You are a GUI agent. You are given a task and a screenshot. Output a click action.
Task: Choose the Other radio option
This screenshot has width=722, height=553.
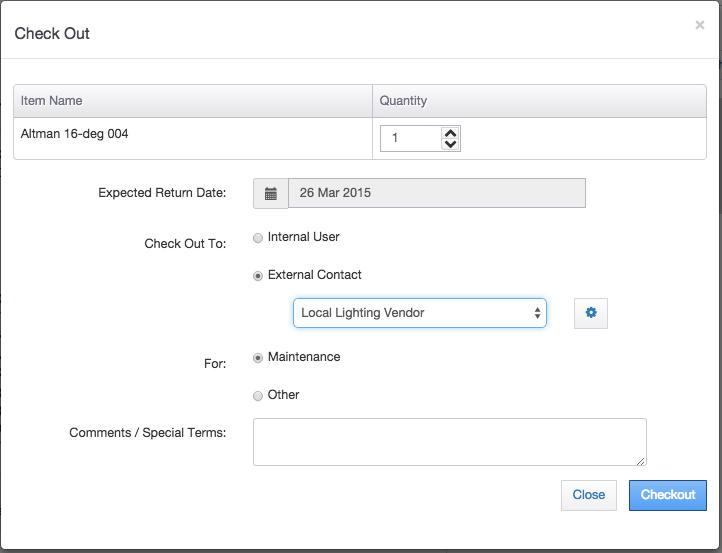[x=258, y=396]
